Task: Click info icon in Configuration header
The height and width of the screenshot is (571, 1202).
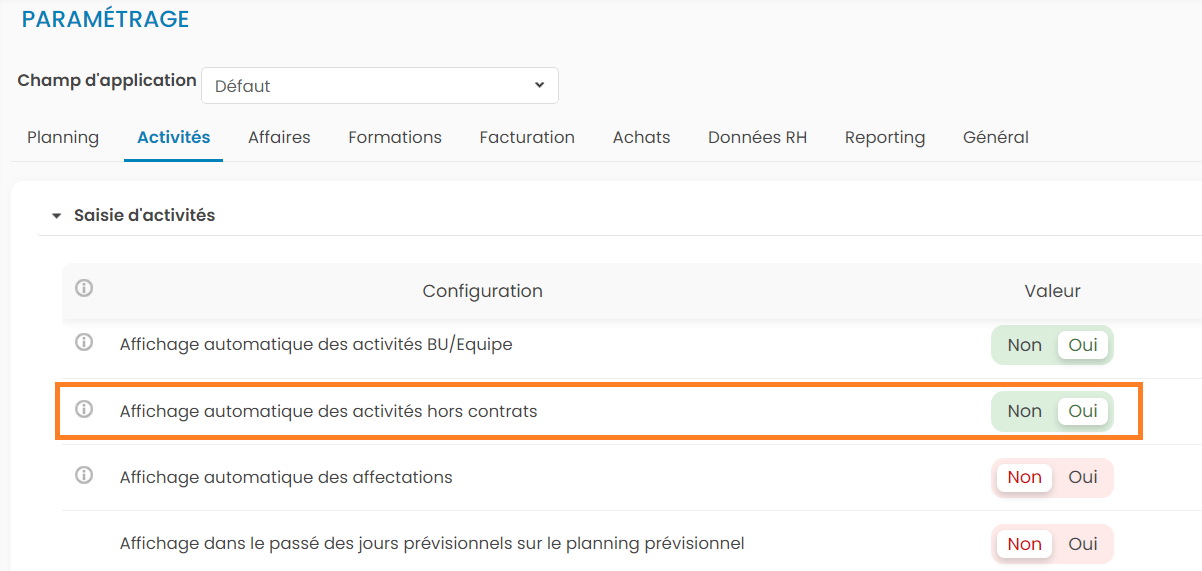Action: tap(84, 289)
